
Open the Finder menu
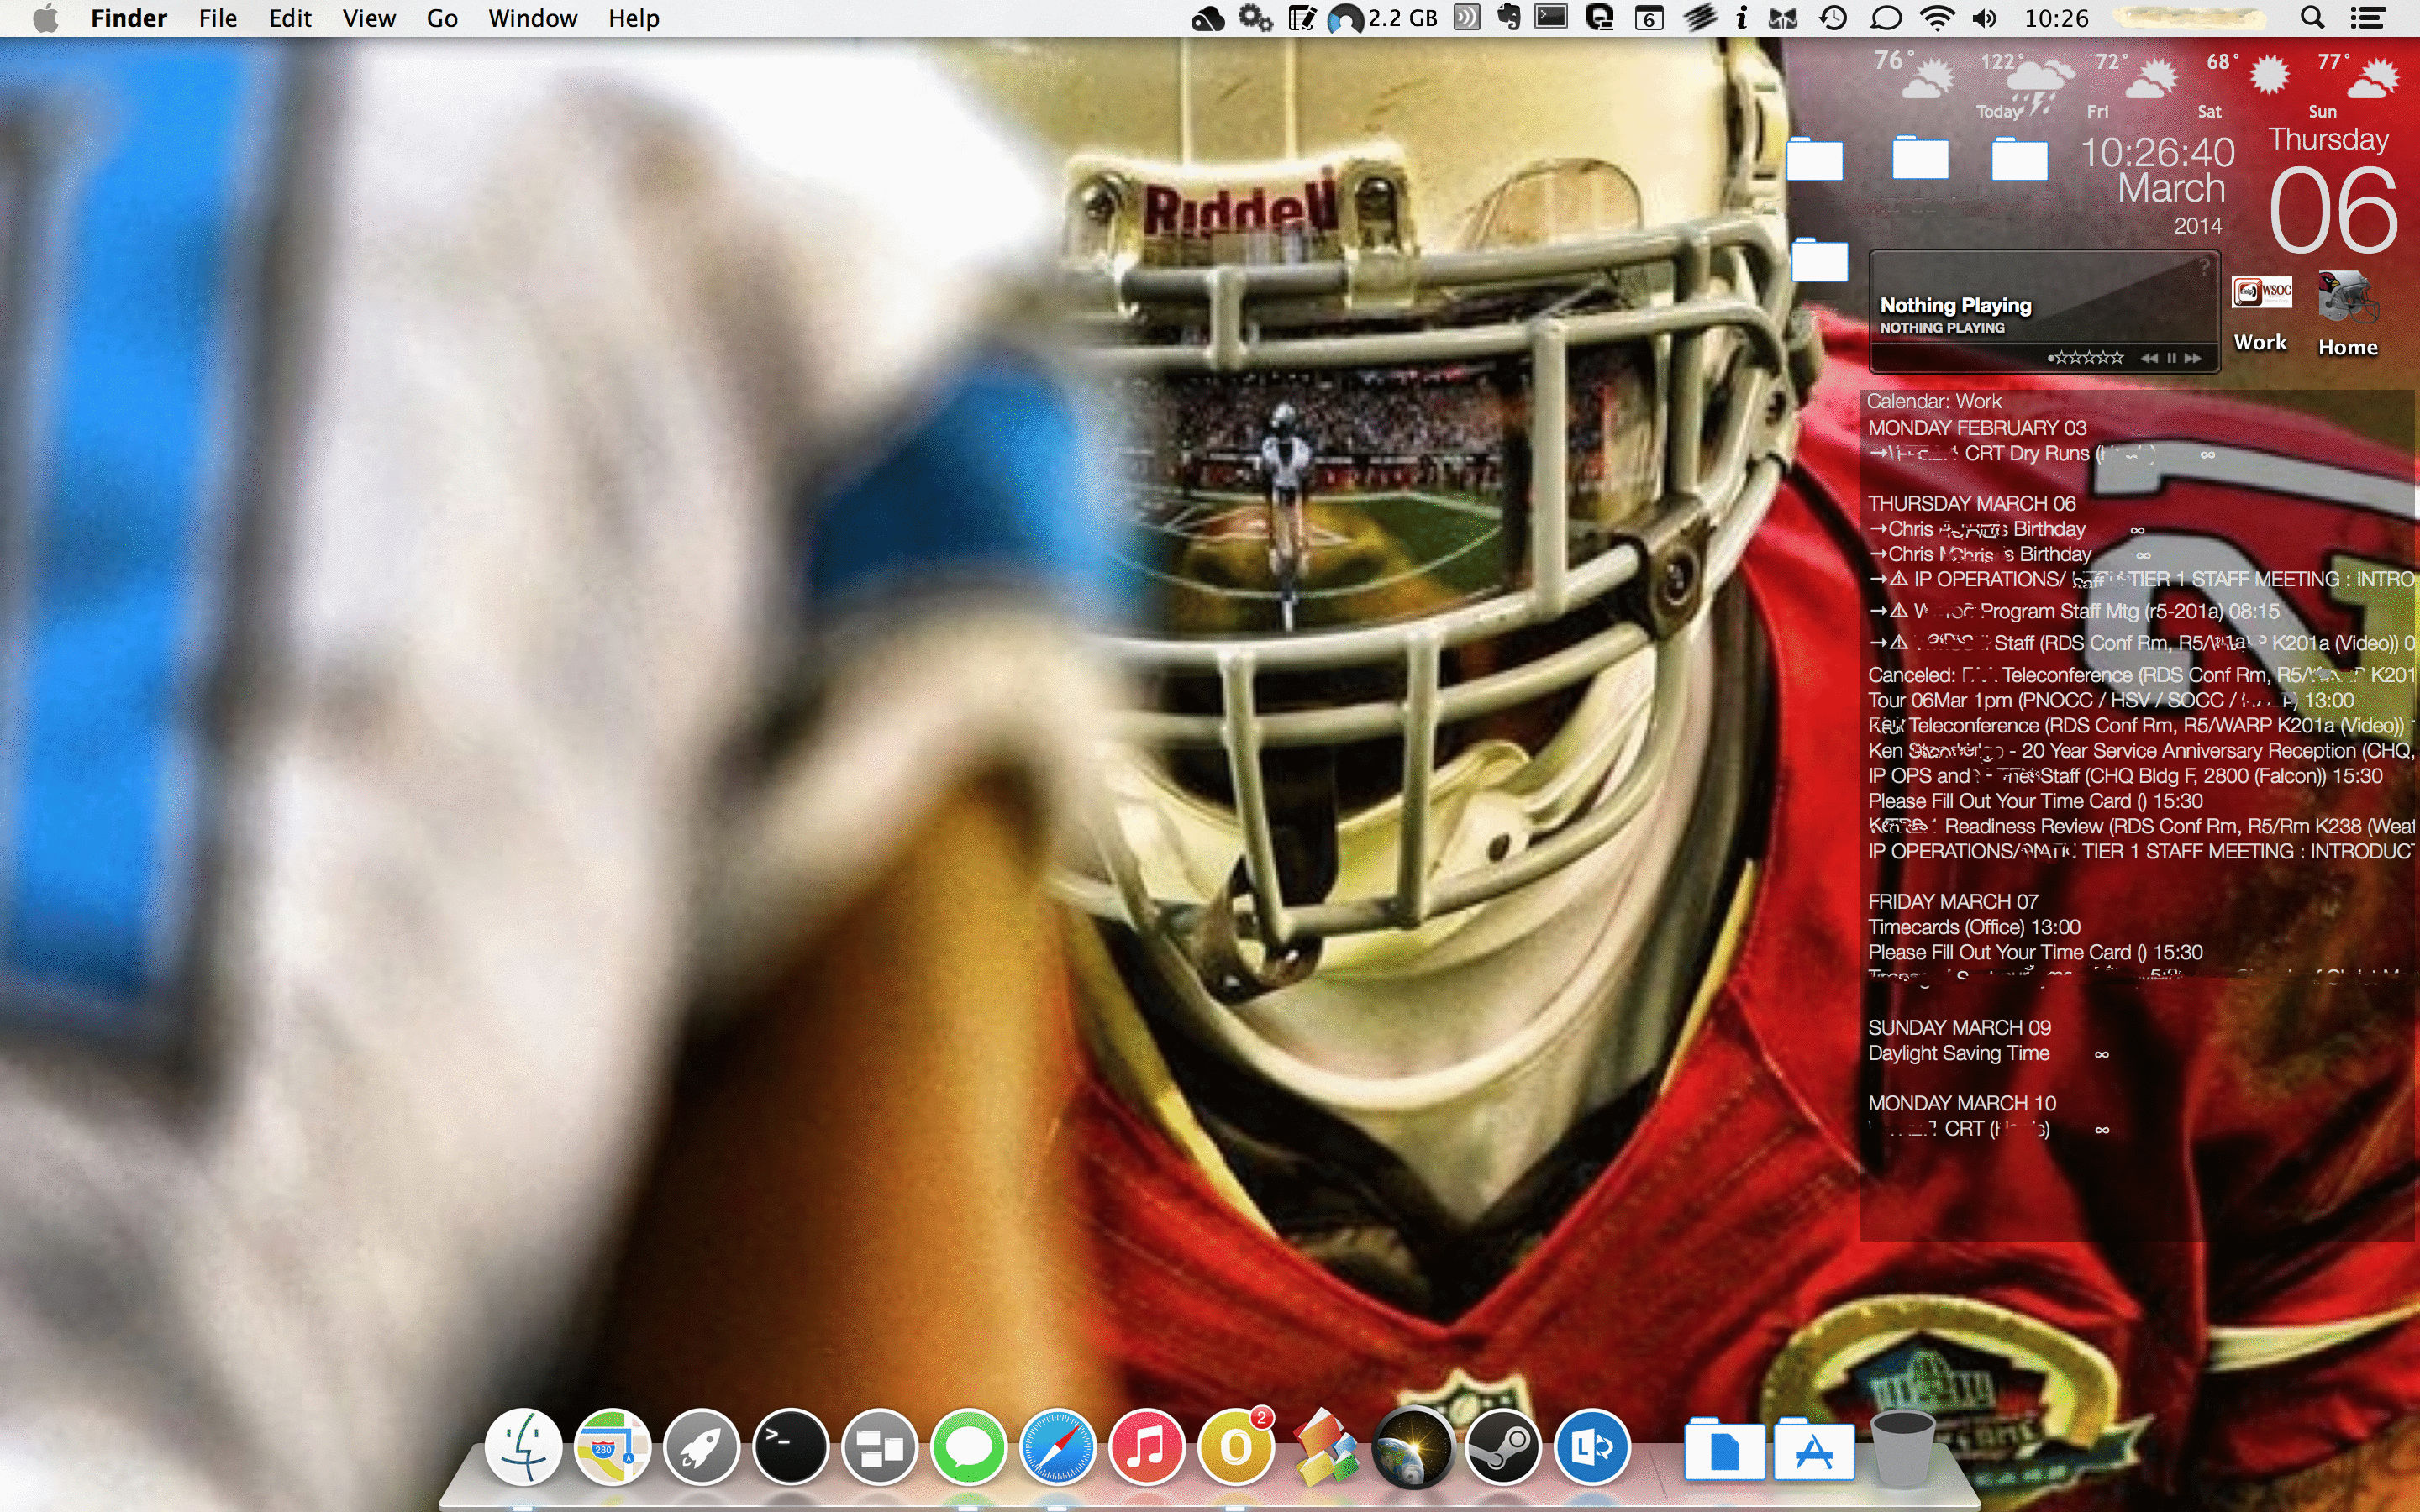[x=128, y=18]
